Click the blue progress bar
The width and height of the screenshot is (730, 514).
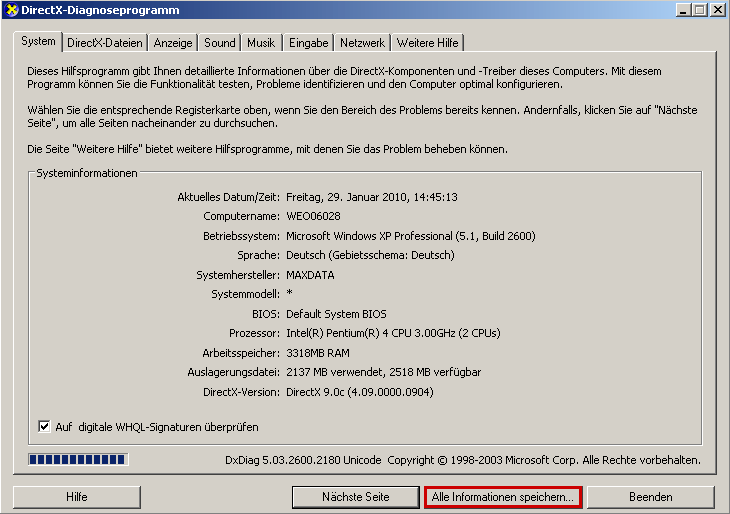tap(78, 460)
